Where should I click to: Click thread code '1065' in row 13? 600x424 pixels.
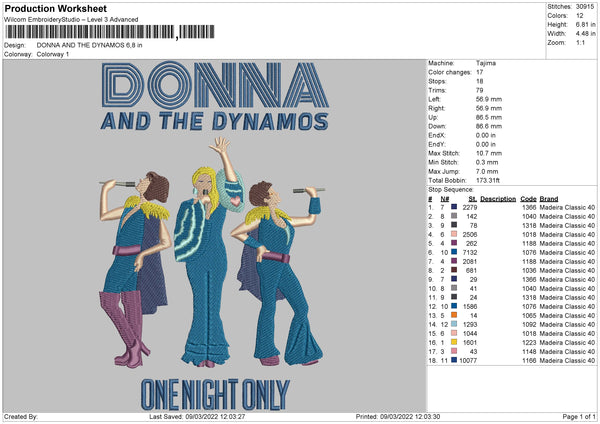pos(529,315)
